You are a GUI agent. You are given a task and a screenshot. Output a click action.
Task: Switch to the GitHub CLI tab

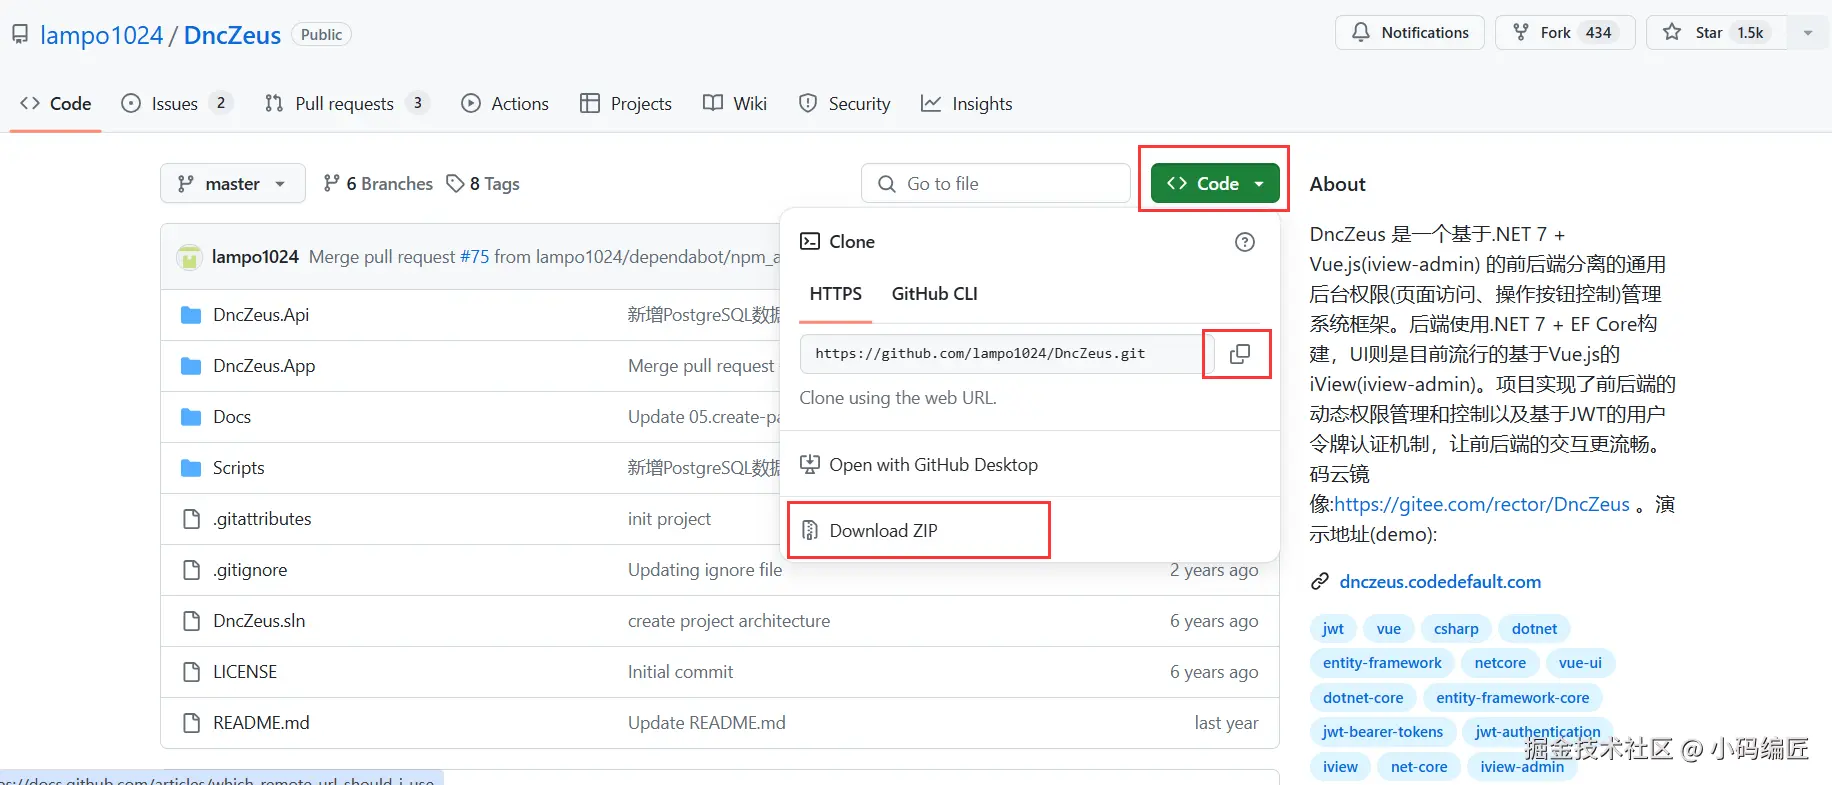pos(934,294)
